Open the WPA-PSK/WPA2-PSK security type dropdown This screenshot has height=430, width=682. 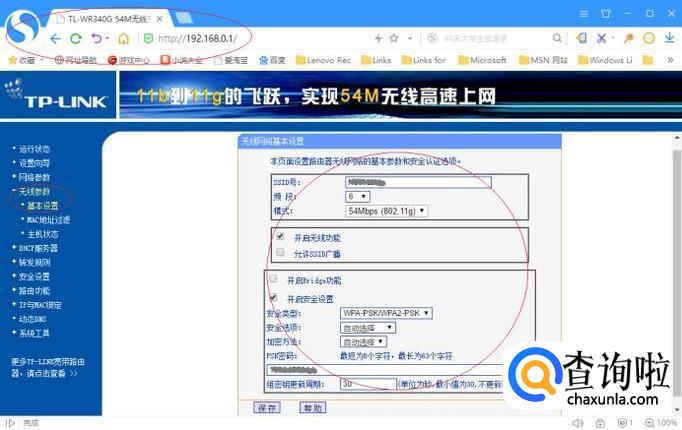tap(386, 313)
